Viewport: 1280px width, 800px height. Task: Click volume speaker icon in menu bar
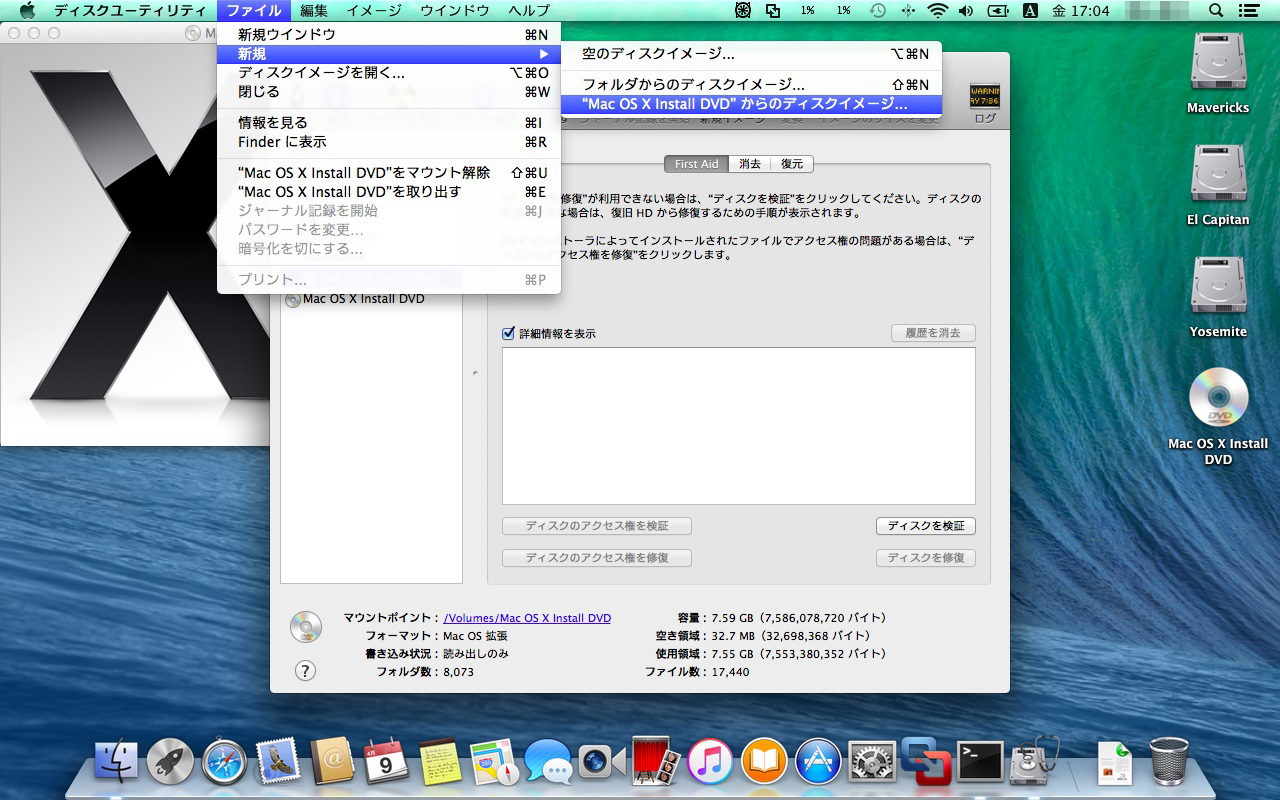click(966, 11)
